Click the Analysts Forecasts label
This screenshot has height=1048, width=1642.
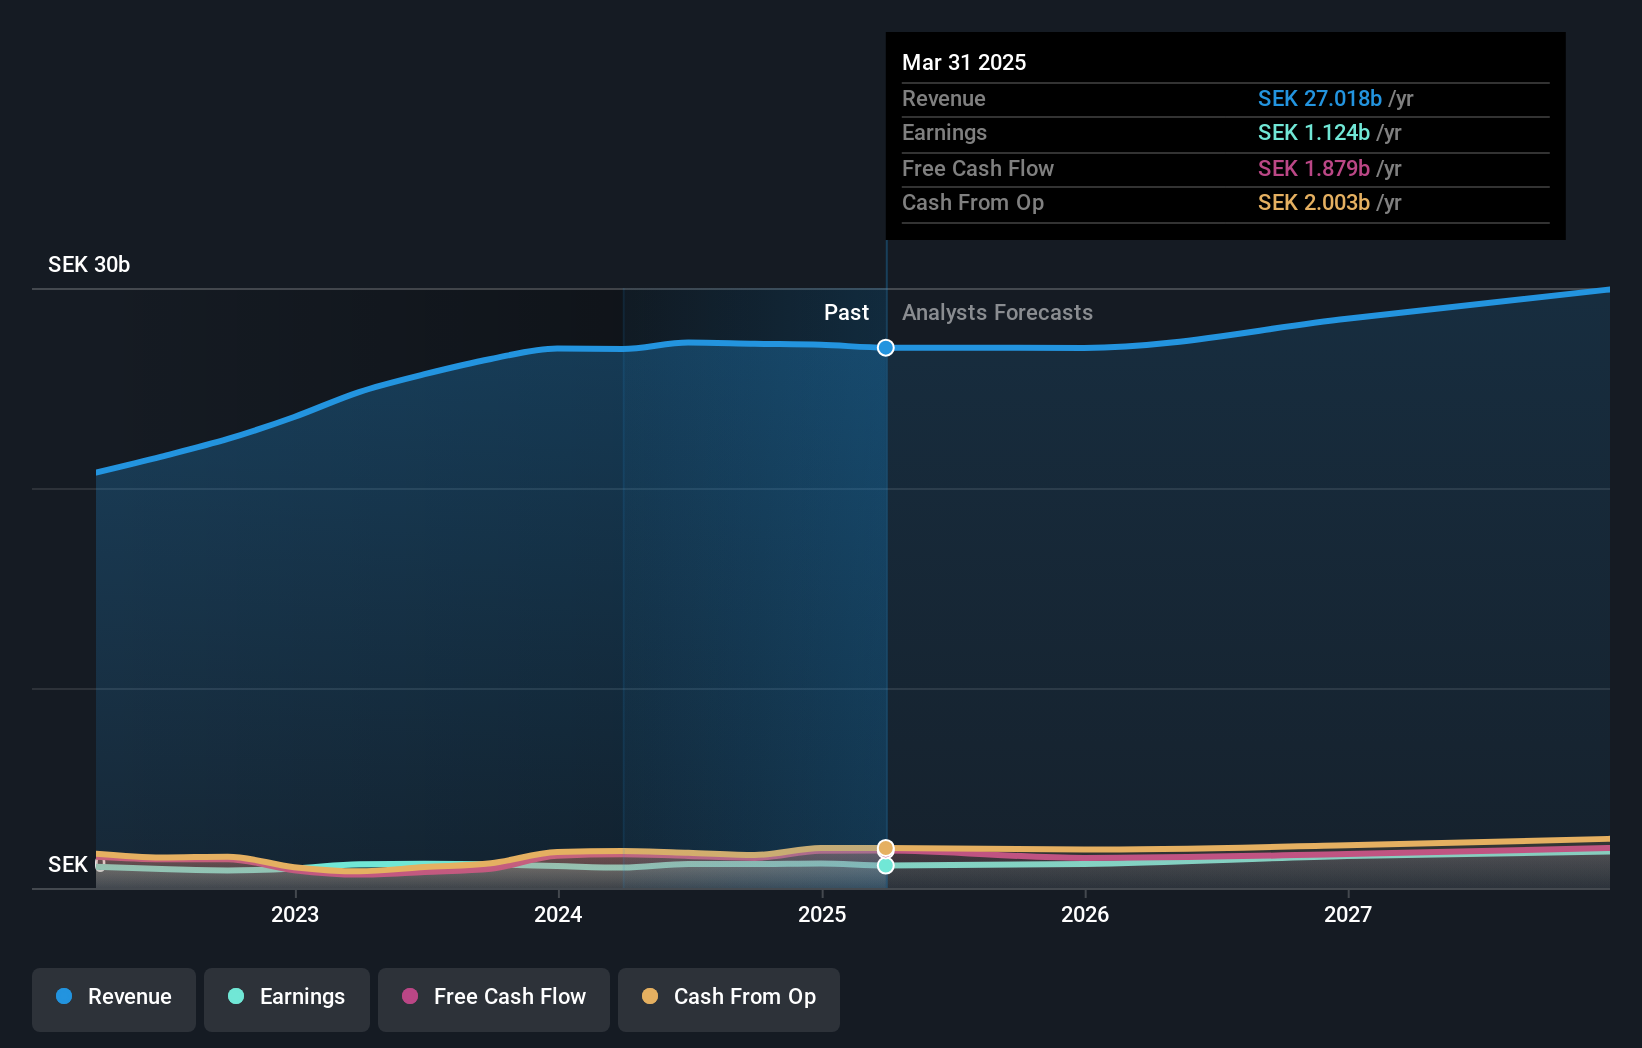[x=997, y=312]
